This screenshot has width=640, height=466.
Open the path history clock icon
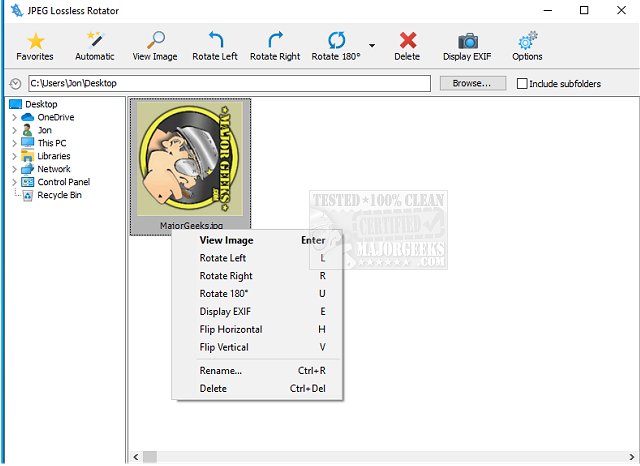coord(15,84)
